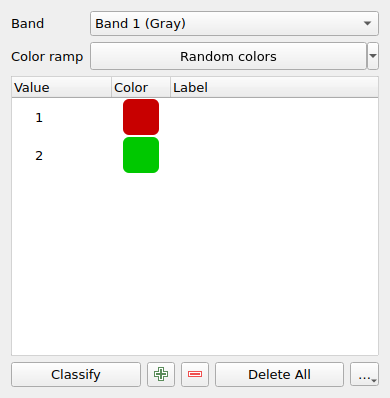Click the Color ramp label text
The width and height of the screenshot is (390, 398).
47,57
